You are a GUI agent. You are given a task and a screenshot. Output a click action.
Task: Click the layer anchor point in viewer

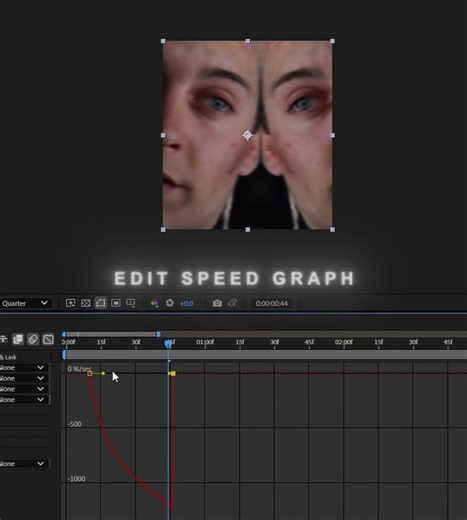tap(247, 135)
